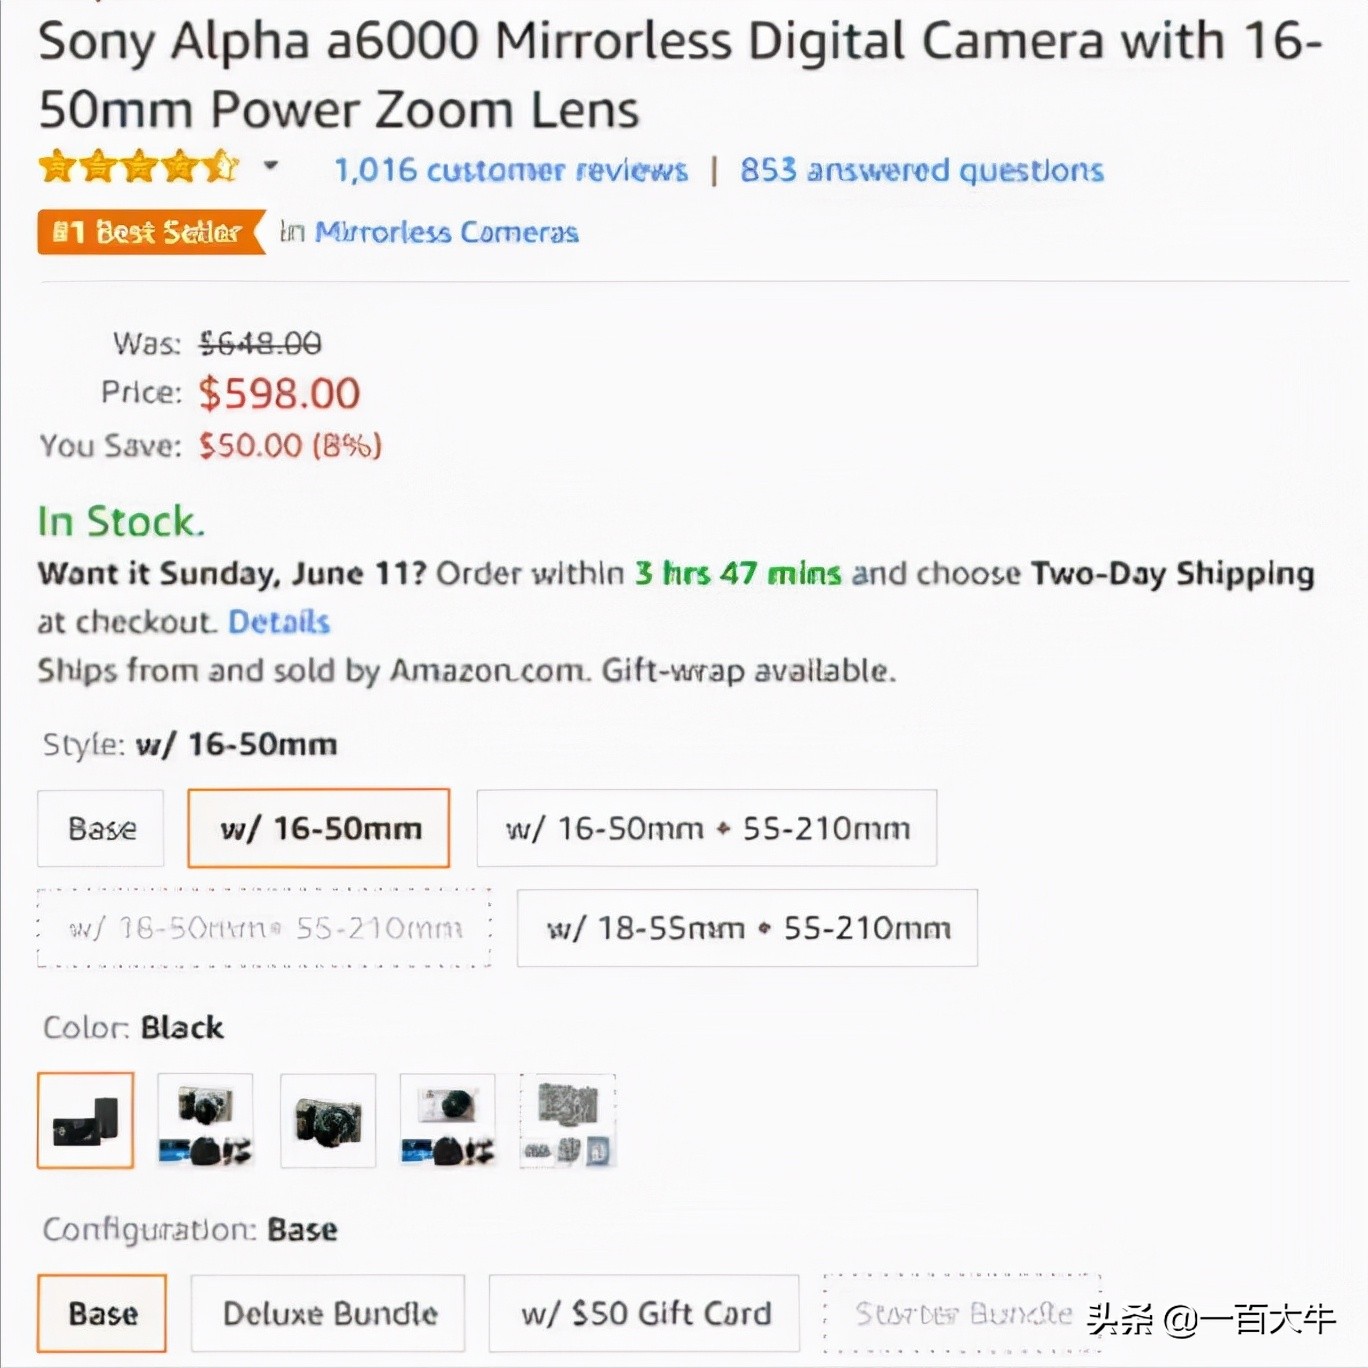This screenshot has height=1368, width=1368.
Task: Pick the fourth camera color thumbnail
Action: [x=447, y=1120]
